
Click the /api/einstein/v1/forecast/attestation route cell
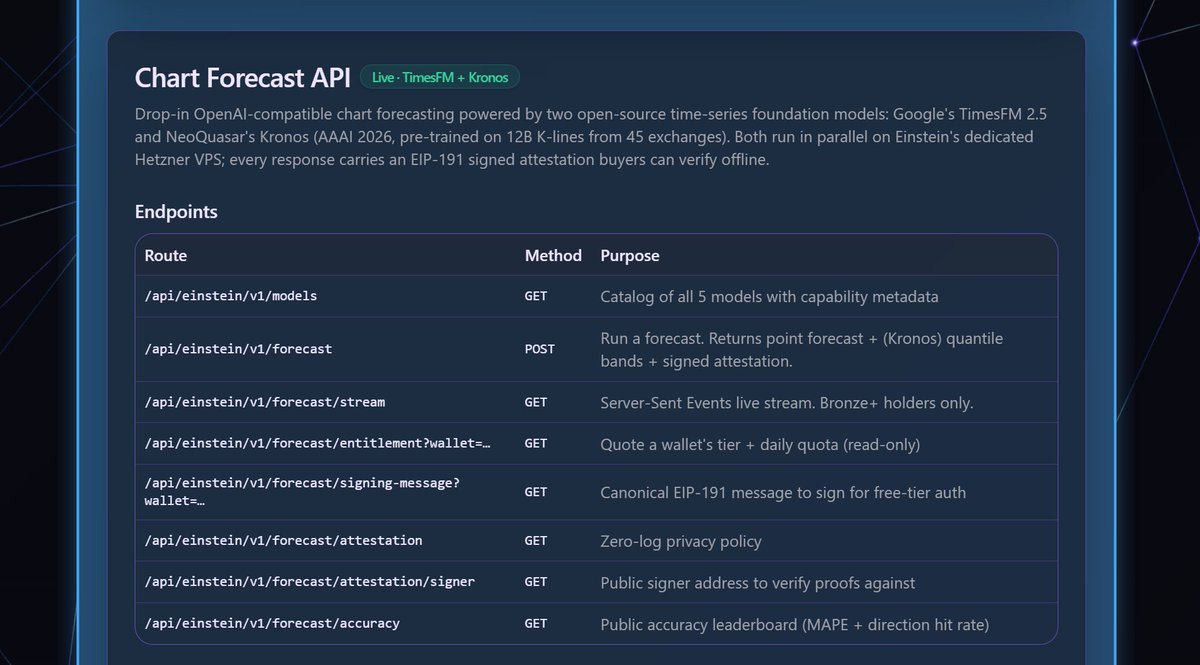[284, 541]
